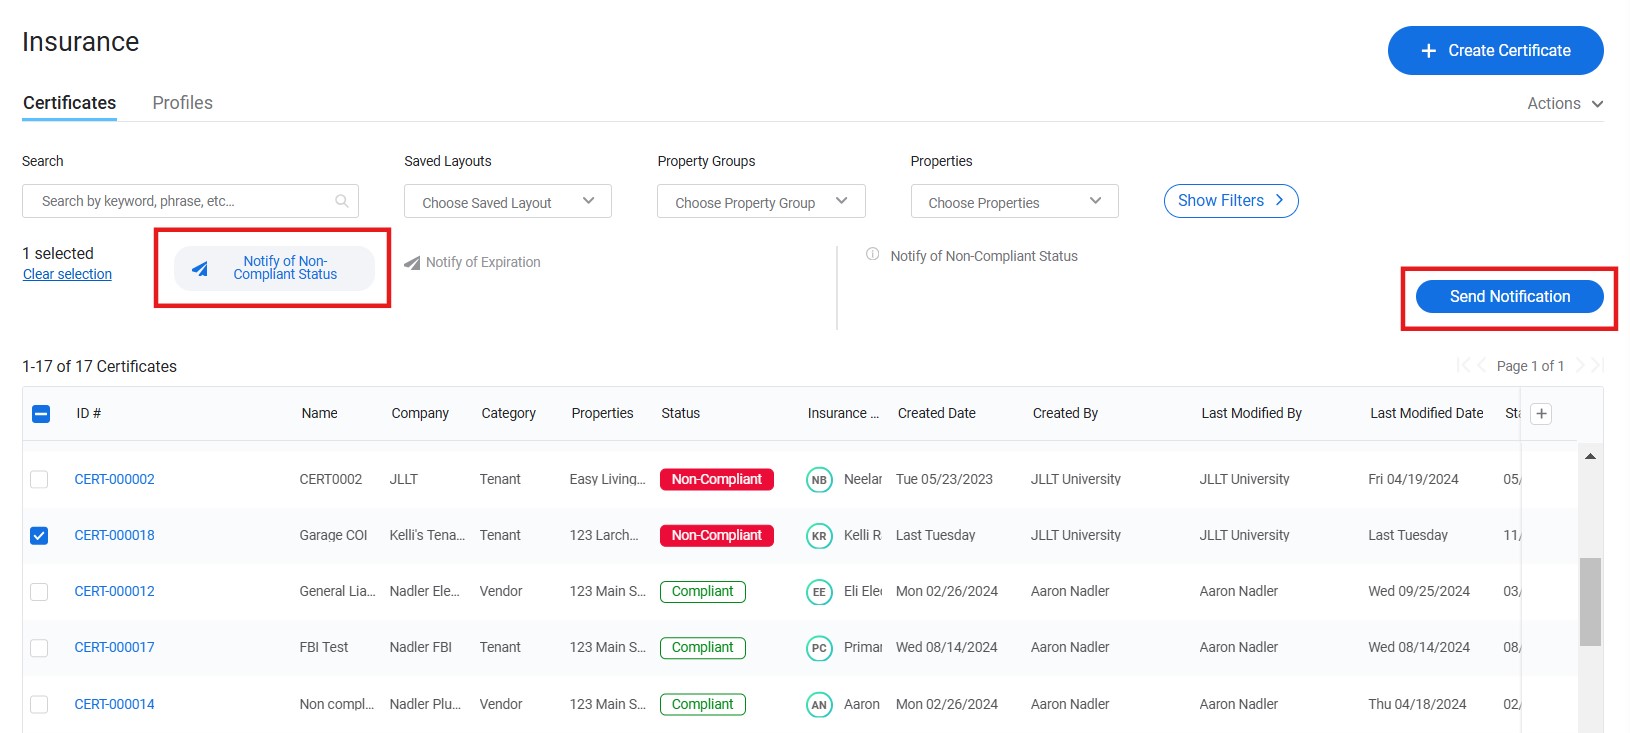Click the paper plane icon in Notify of Non-Compliant Status

click(x=200, y=268)
